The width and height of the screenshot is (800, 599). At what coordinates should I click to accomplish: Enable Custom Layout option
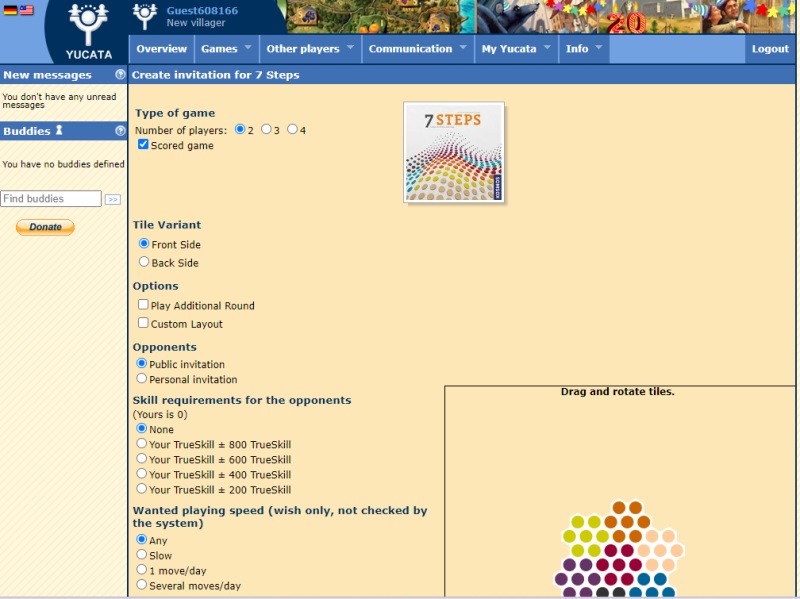(141, 323)
